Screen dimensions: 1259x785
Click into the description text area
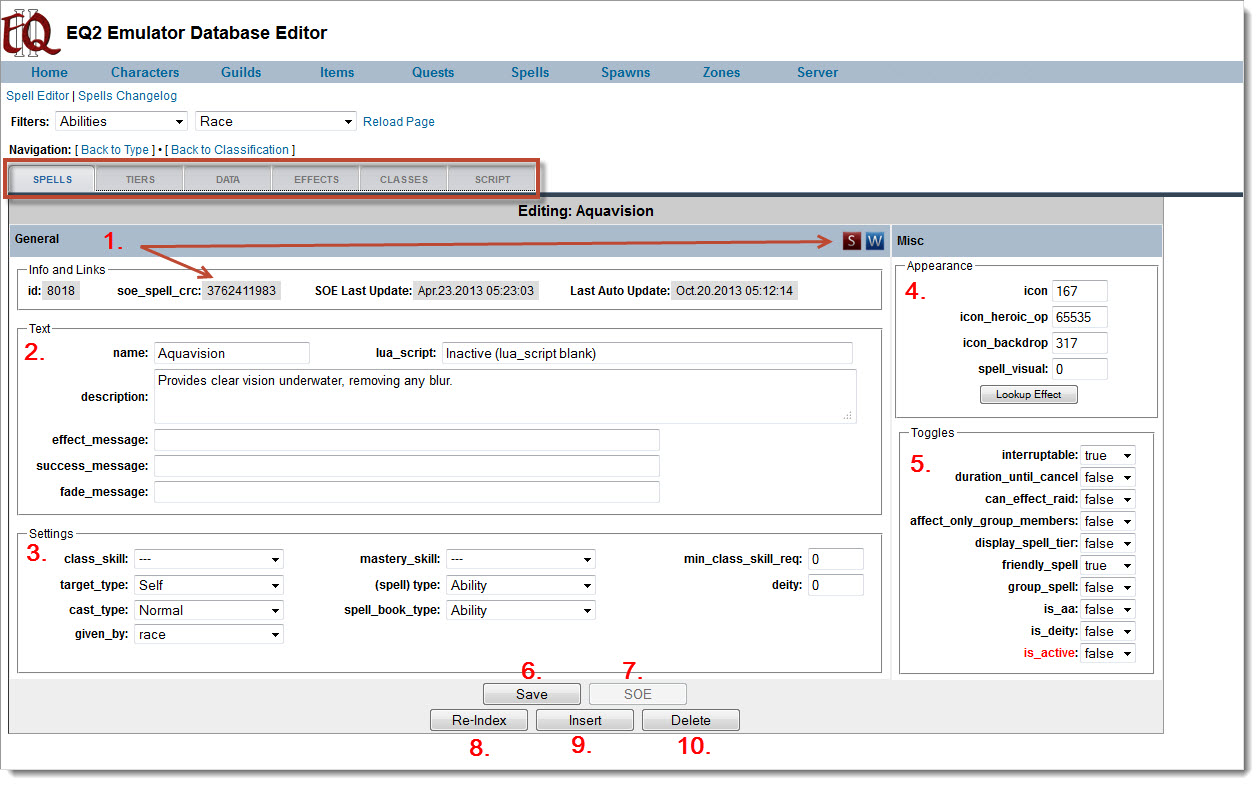coord(505,396)
